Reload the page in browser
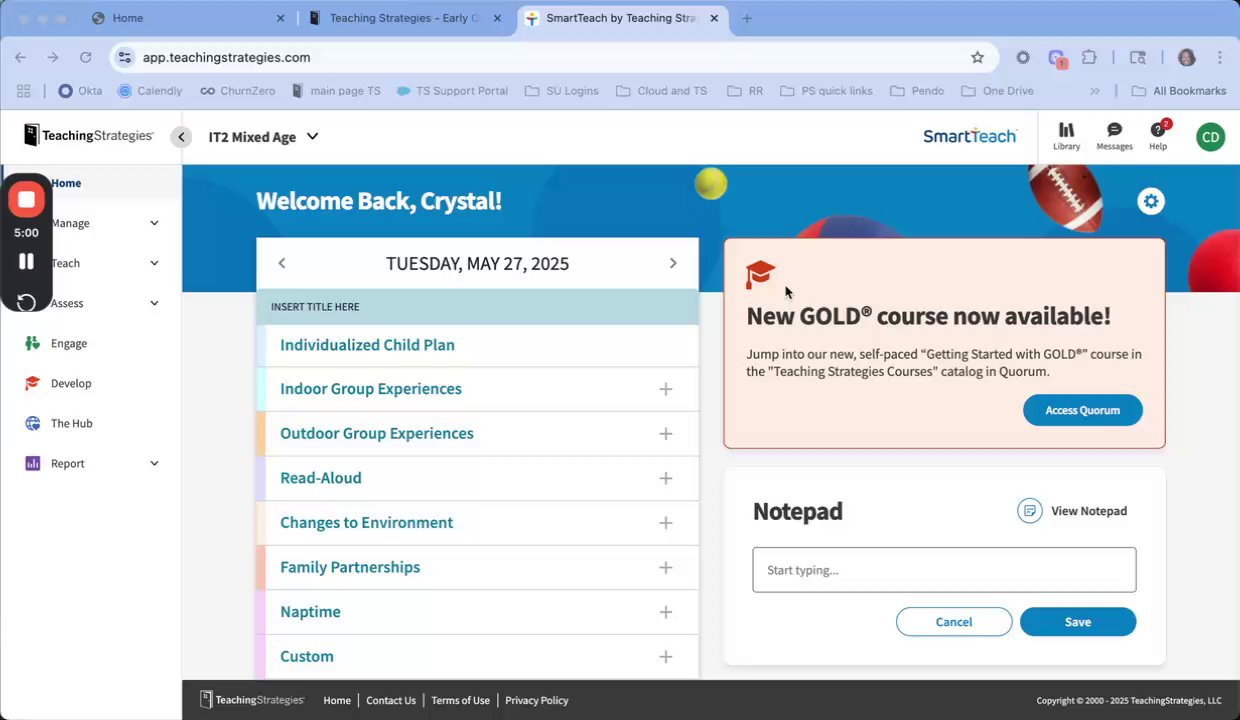Screen dimensions: 1240x720 click(x=85, y=57)
